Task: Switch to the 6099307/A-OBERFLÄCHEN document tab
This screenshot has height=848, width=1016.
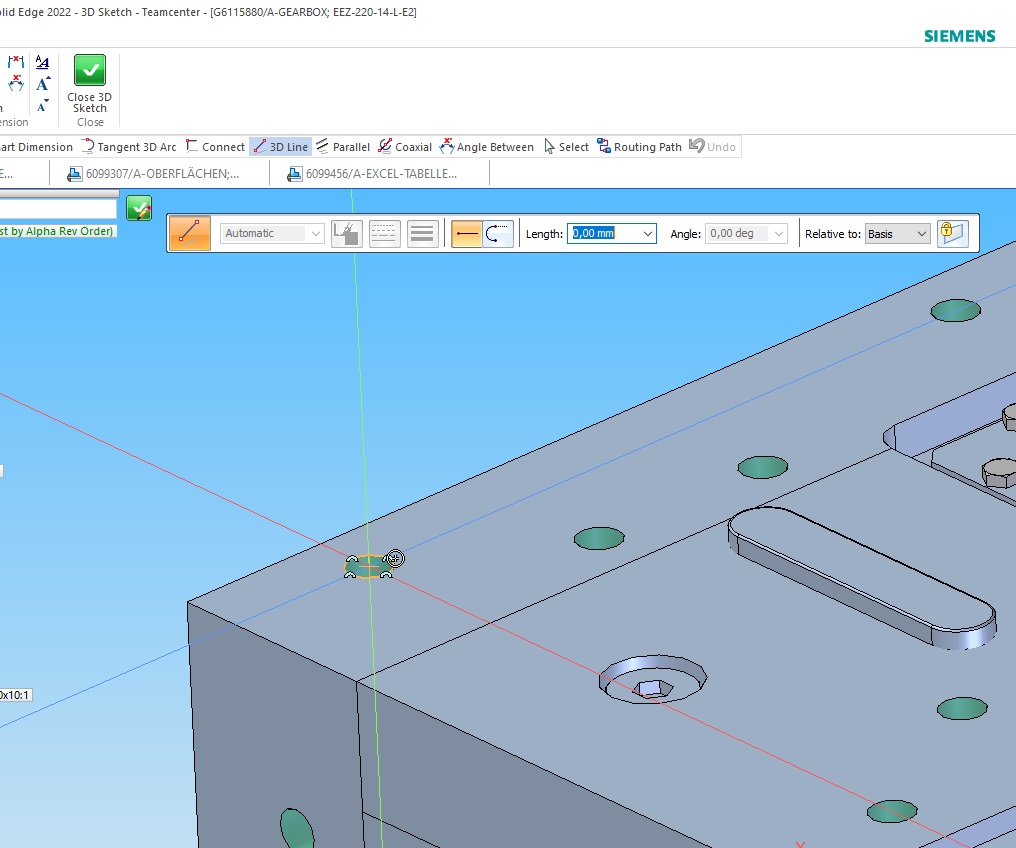Action: pos(154,174)
